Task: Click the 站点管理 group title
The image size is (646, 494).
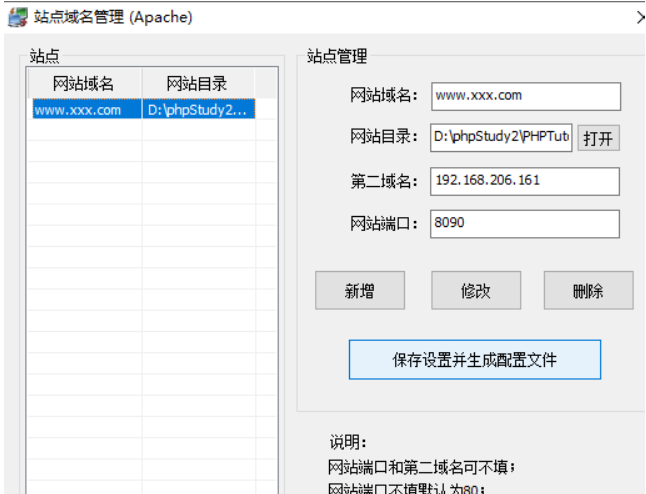Action: [x=337, y=56]
